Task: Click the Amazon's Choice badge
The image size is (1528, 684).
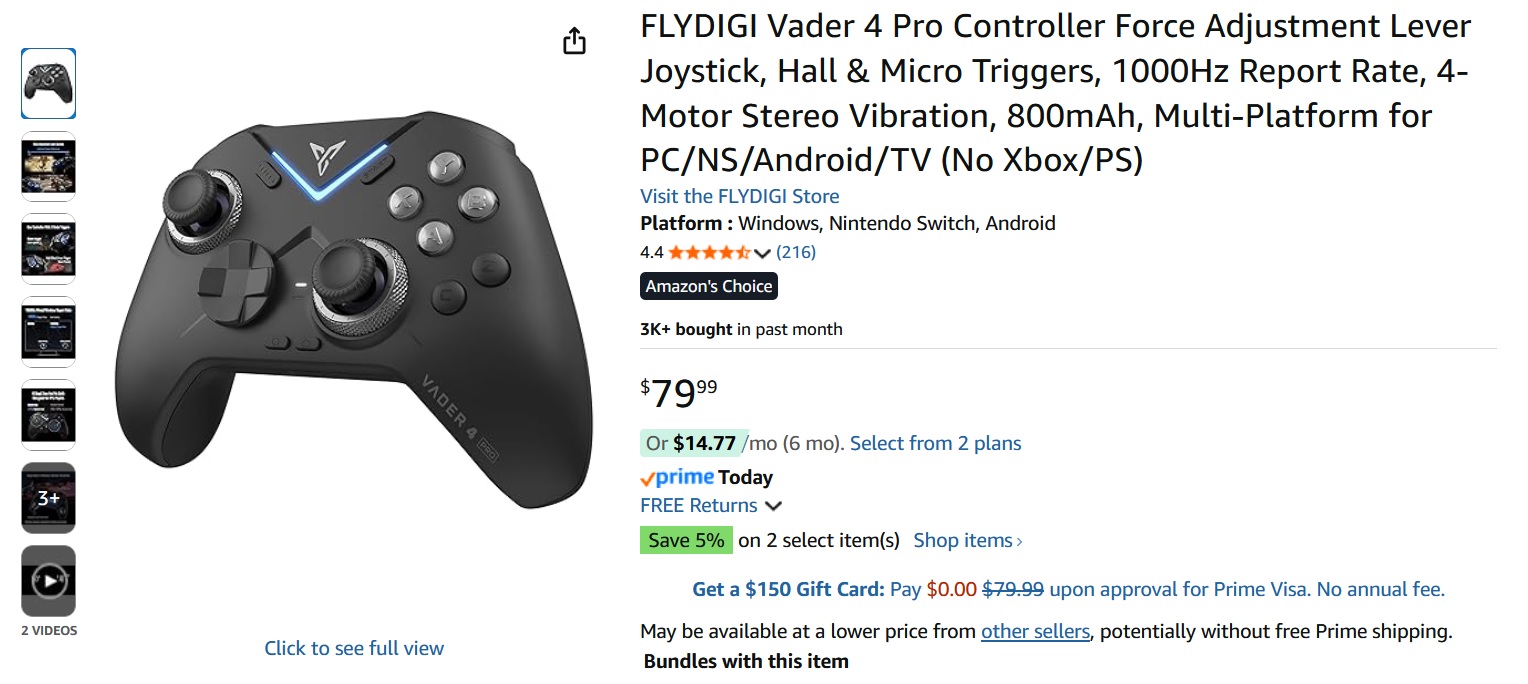Action: 708,286
